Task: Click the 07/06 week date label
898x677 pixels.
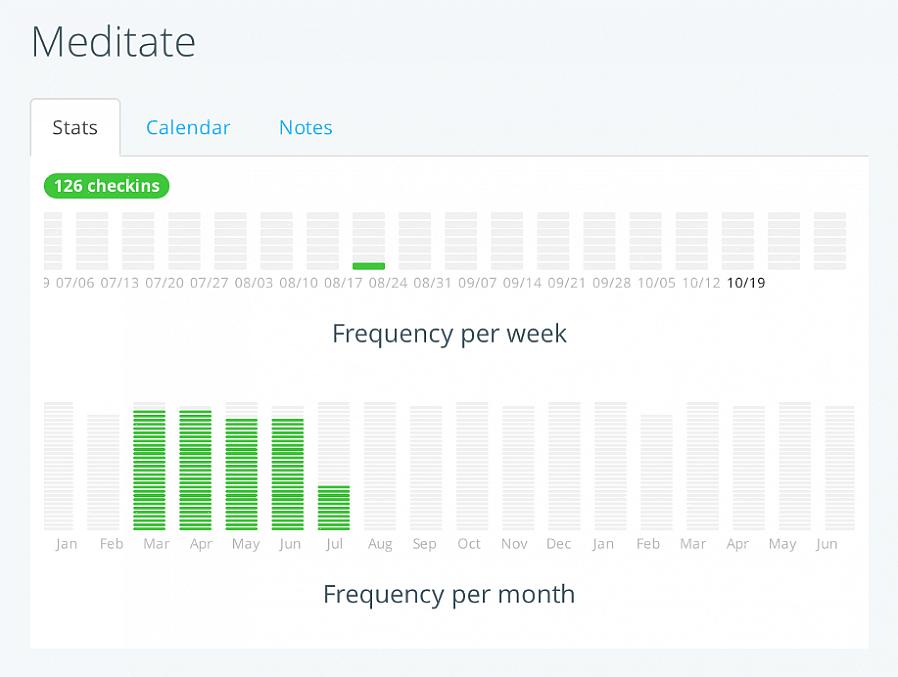Action: click(75, 283)
